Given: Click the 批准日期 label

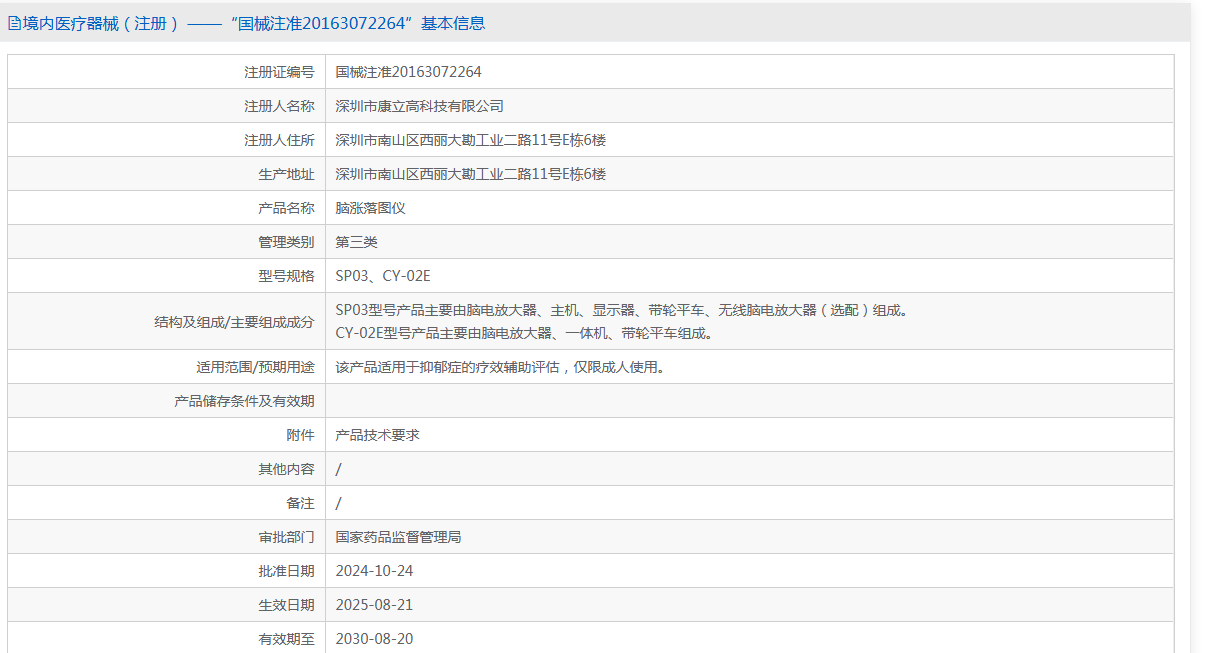Looking at the screenshot, I should pos(286,571).
